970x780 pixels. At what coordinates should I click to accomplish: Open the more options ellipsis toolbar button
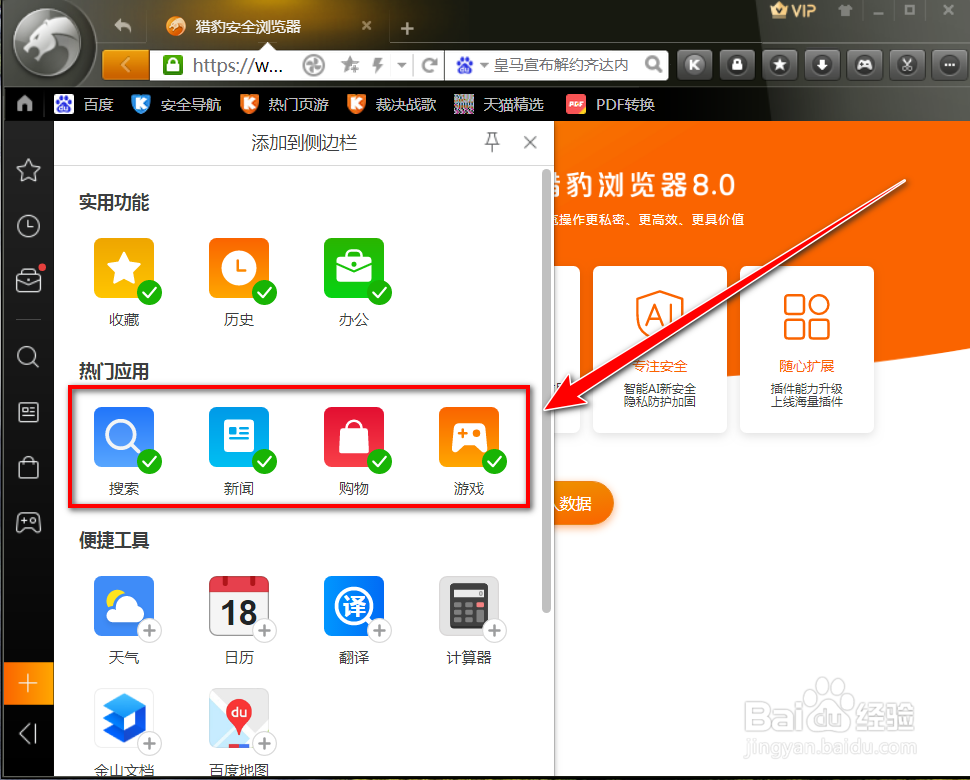click(x=949, y=64)
